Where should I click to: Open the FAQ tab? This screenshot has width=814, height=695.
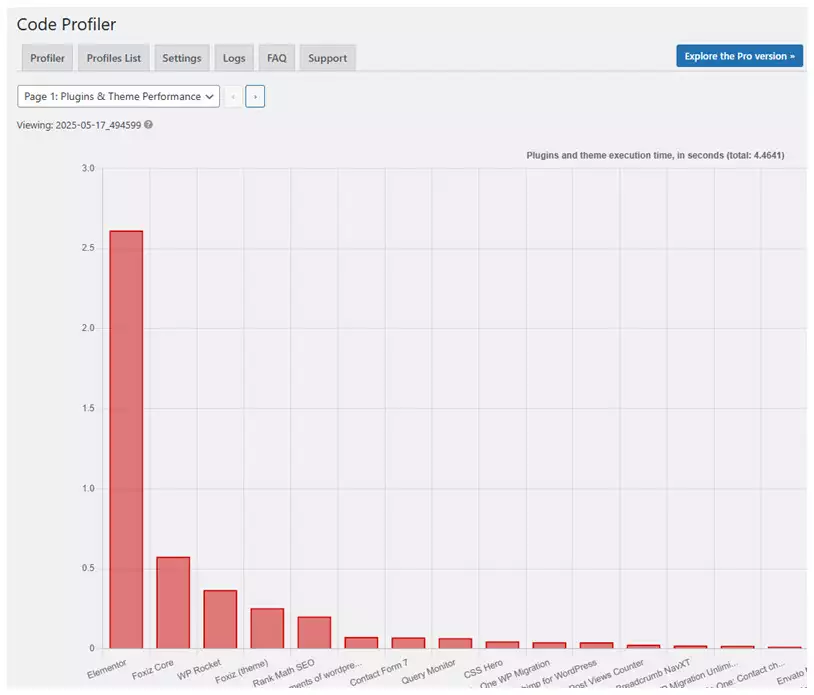tap(277, 58)
